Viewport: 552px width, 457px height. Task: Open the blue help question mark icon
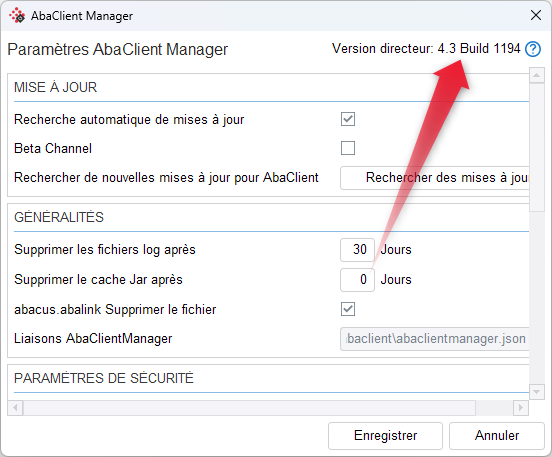click(x=533, y=49)
